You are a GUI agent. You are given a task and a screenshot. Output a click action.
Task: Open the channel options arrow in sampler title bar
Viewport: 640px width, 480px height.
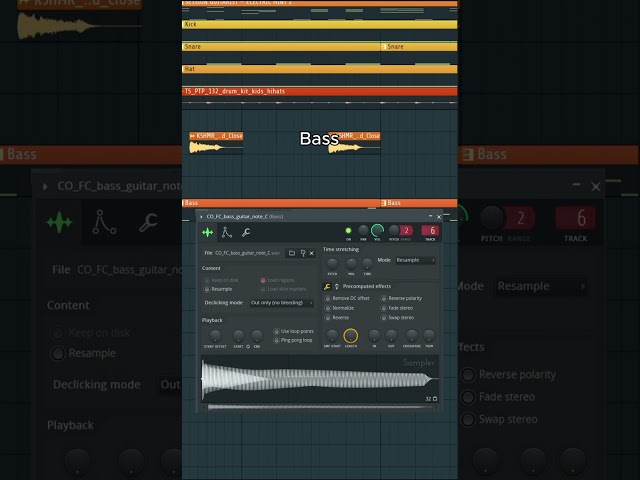pos(201,217)
